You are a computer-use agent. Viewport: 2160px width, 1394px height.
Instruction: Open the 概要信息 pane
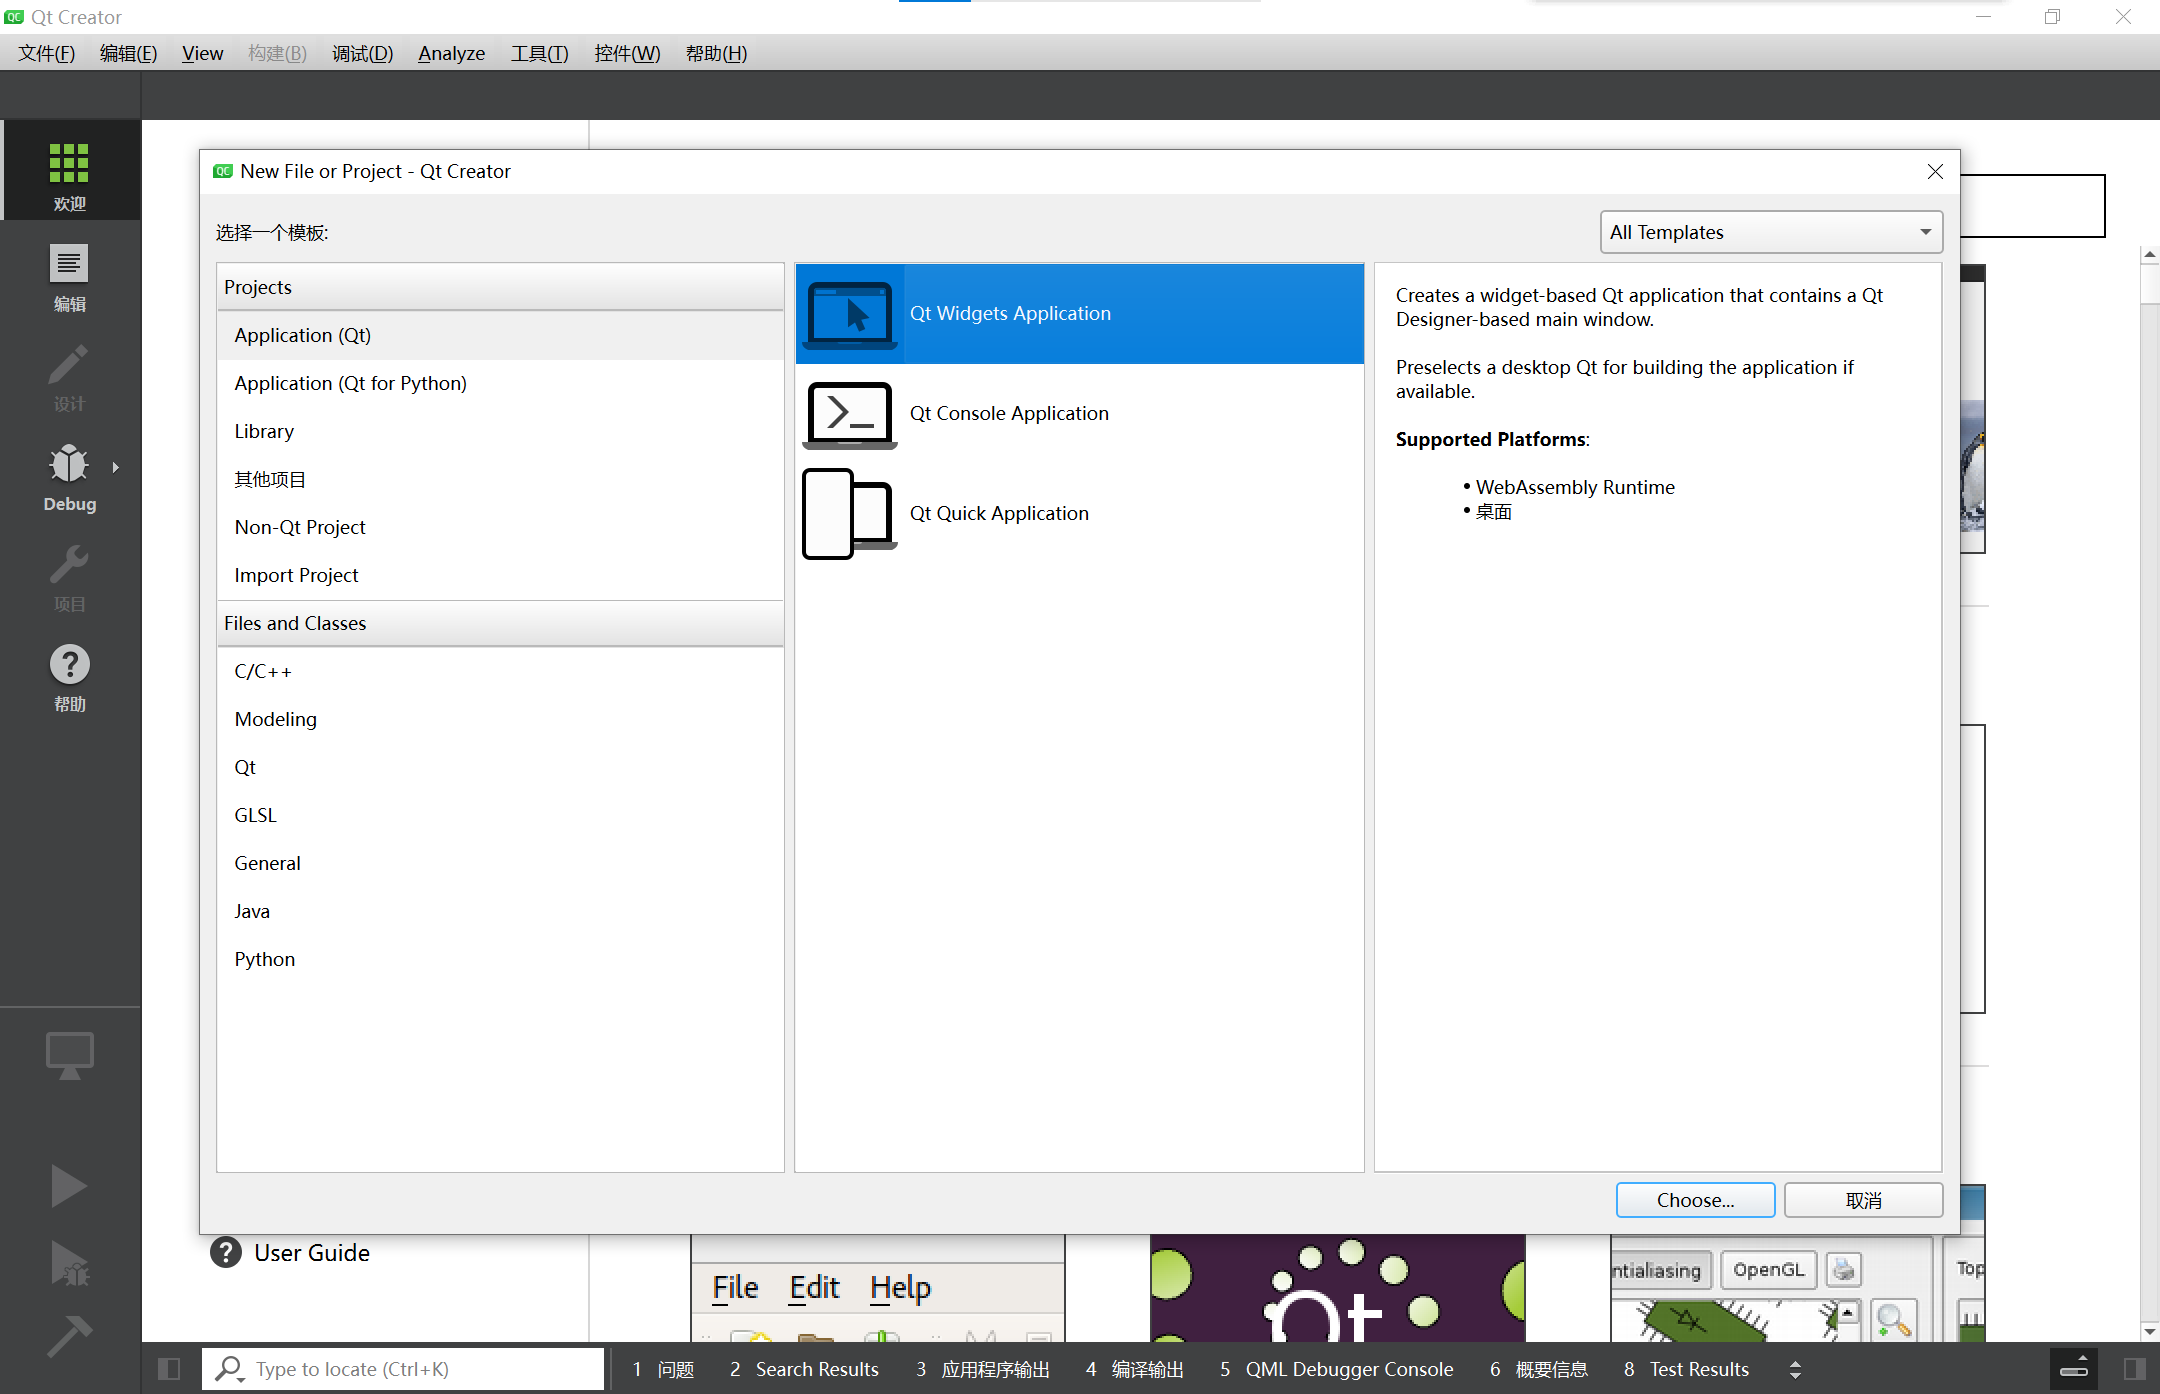click(x=1539, y=1369)
